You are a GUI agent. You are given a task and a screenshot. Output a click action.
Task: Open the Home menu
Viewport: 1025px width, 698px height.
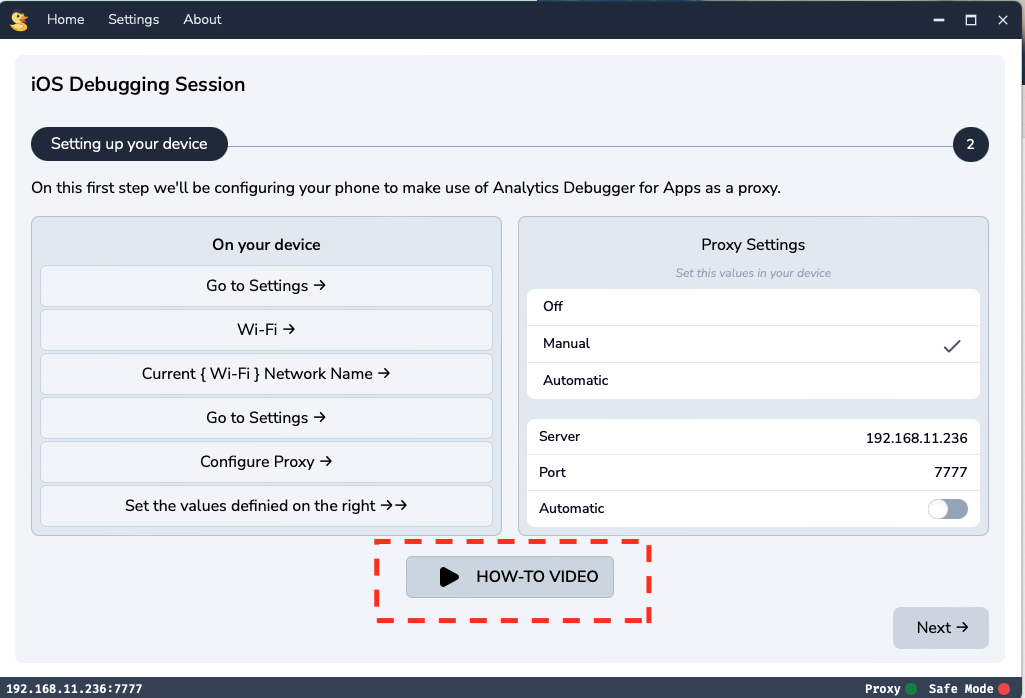(65, 20)
